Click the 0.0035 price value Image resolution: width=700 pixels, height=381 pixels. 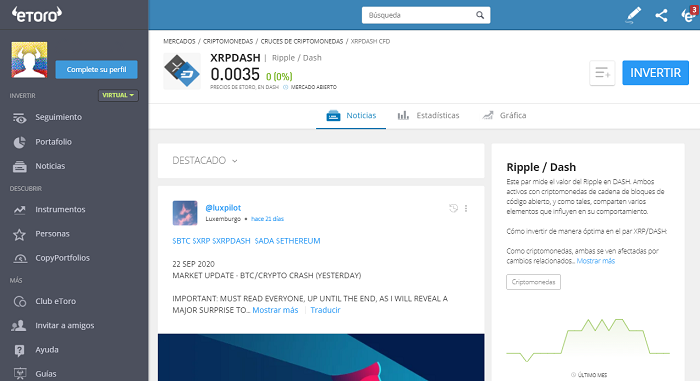coord(235,74)
